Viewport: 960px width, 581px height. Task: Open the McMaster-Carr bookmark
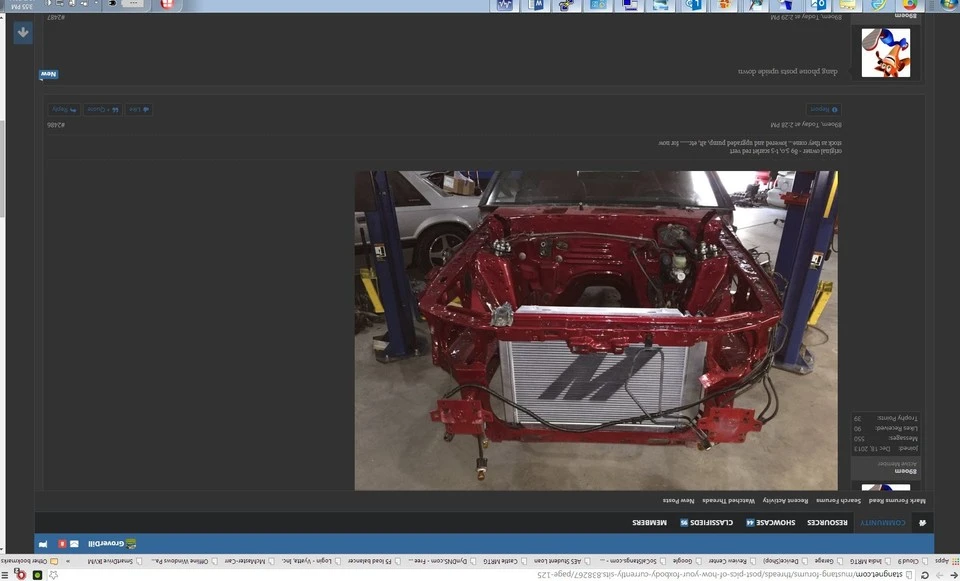[250, 561]
